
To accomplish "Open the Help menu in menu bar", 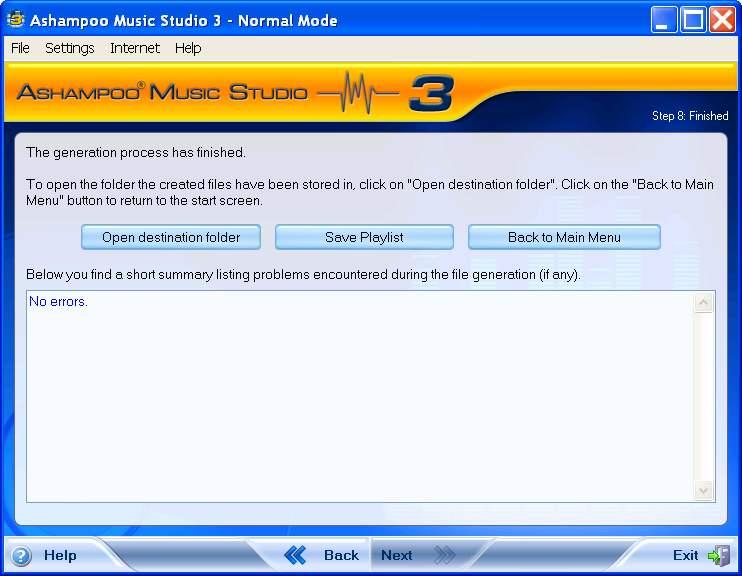I will click(x=187, y=48).
